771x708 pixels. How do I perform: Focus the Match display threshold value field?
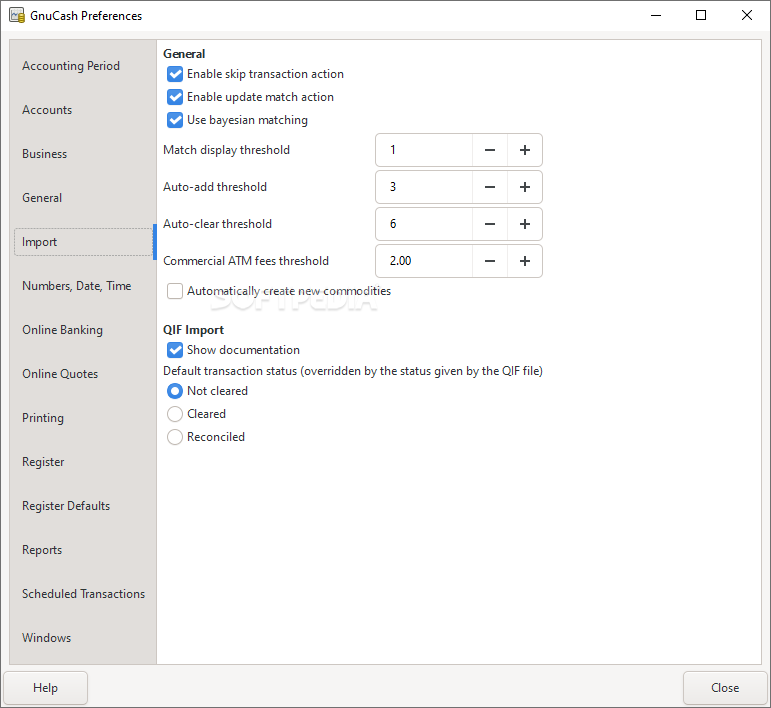(424, 150)
